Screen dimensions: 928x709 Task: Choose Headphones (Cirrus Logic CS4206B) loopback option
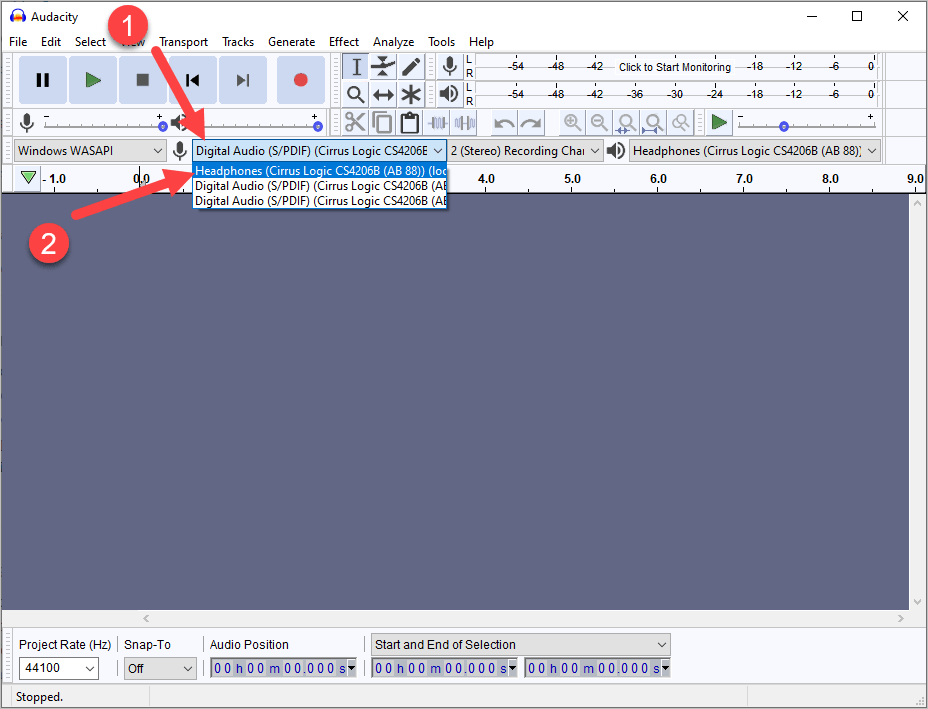tap(320, 170)
